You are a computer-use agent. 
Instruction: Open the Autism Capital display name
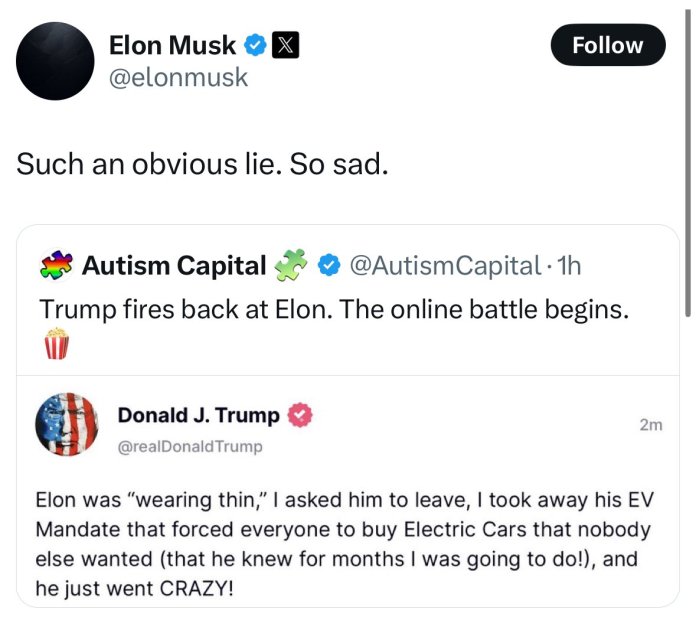pos(172,265)
